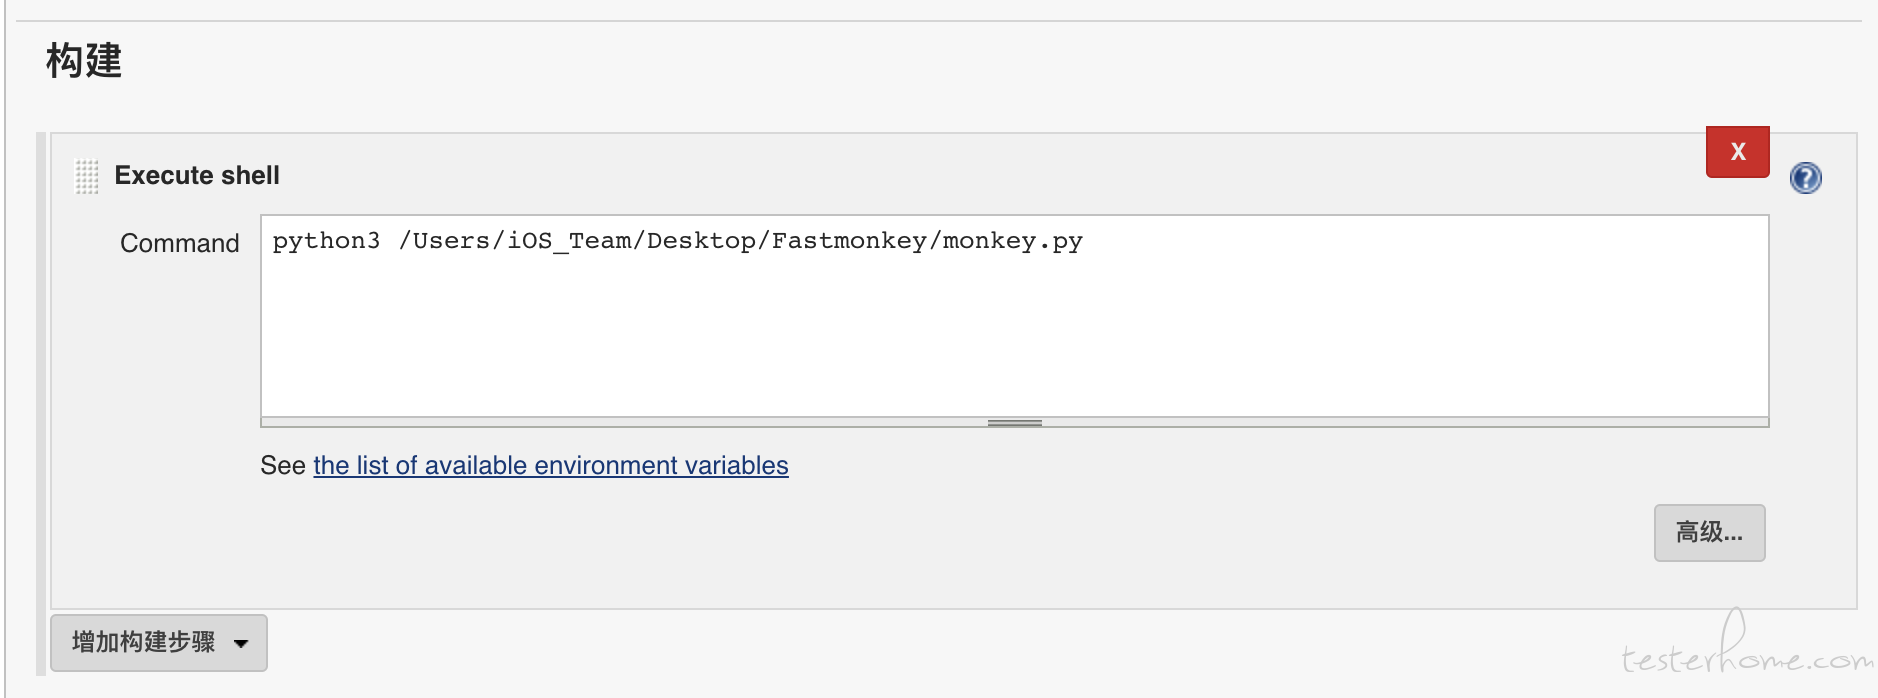Click the 高级... advanced button
This screenshot has width=1878, height=698.
click(1709, 533)
